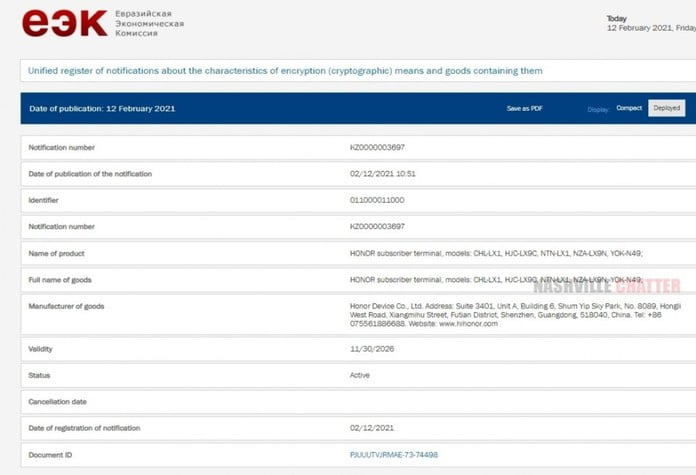696x475 pixels.
Task: Click the Date of registration value 02/12/2021
Action: point(369,428)
